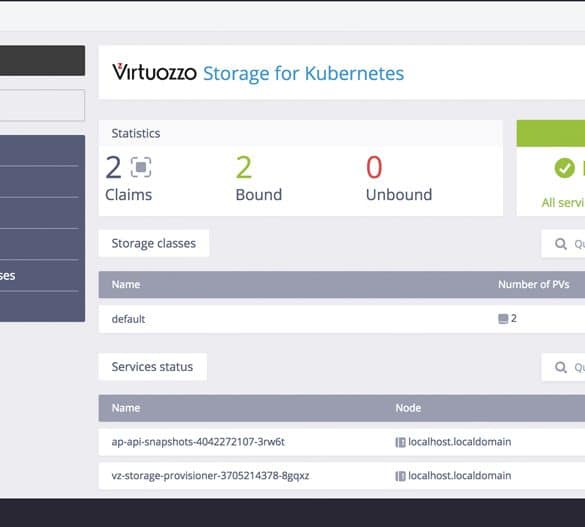Open the Storage for Kubernetes title link
The width and height of the screenshot is (585, 527).
(303, 73)
